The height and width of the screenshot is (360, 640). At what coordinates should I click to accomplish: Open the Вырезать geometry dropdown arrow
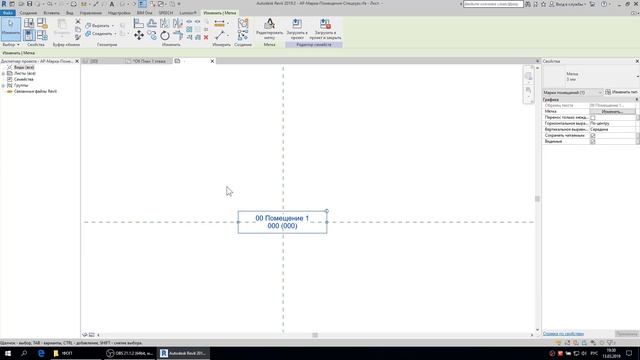coord(113,26)
